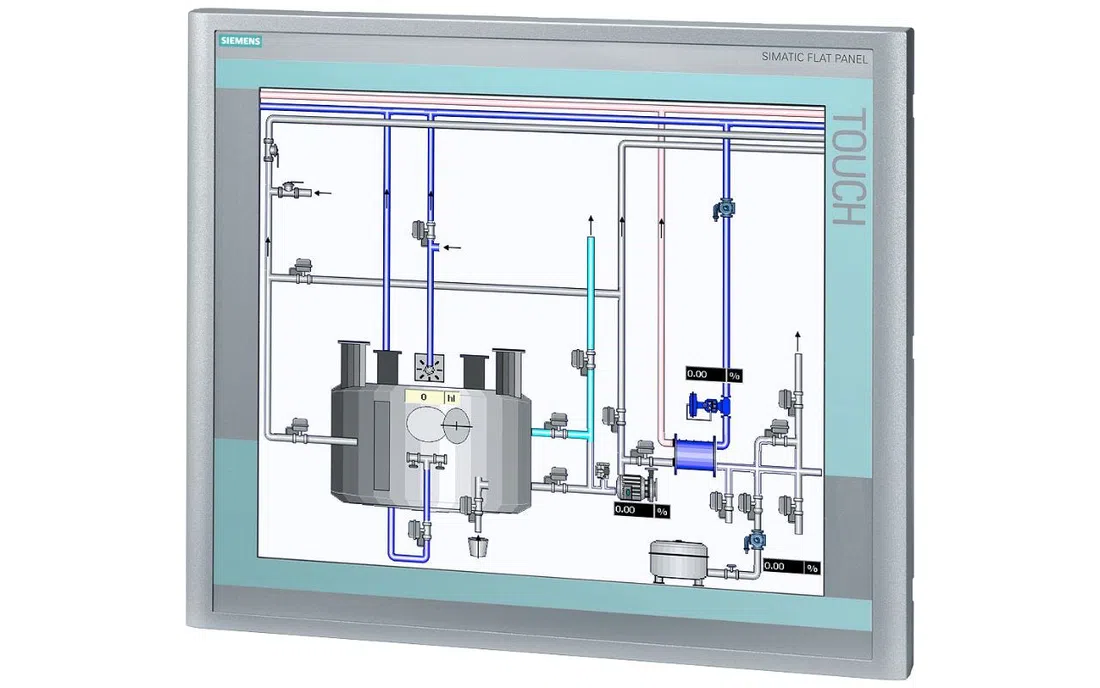Tap the blue control valve below the upper 0.00 % field
This screenshot has width=1100, height=688.
tap(710, 406)
